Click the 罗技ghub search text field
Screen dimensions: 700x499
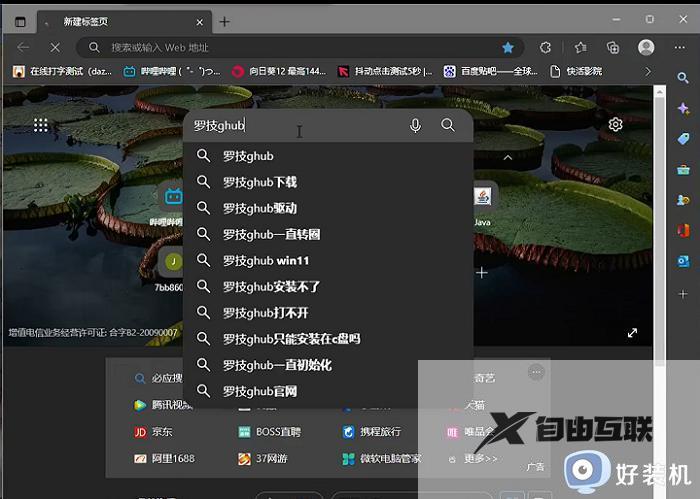pyautogui.click(x=300, y=125)
